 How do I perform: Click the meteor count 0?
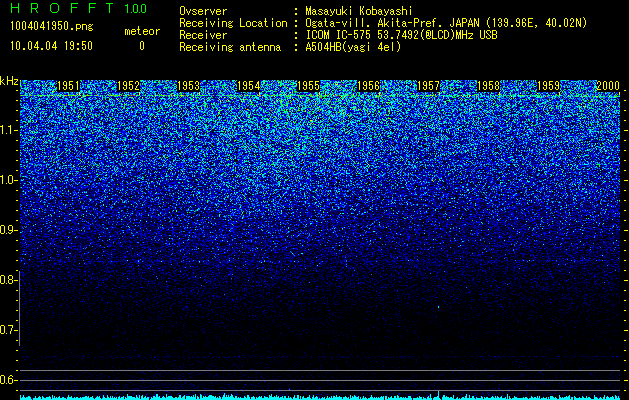pyautogui.click(x=142, y=46)
